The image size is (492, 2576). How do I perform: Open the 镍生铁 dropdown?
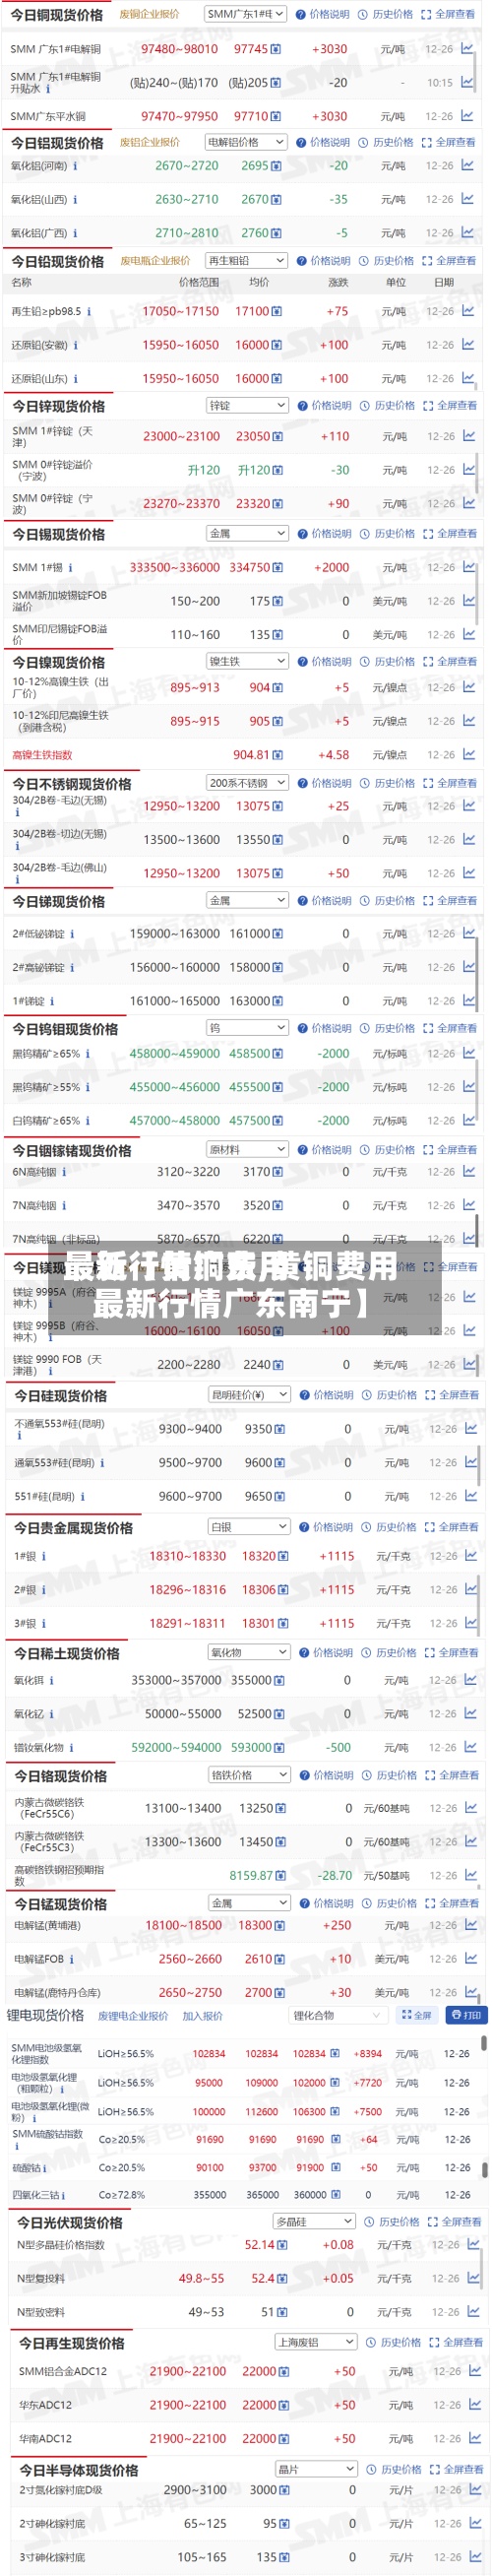click(247, 661)
